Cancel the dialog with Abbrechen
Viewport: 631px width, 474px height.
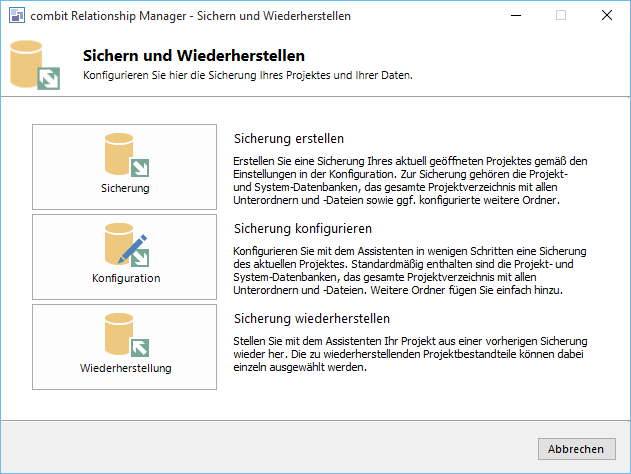tap(576, 449)
